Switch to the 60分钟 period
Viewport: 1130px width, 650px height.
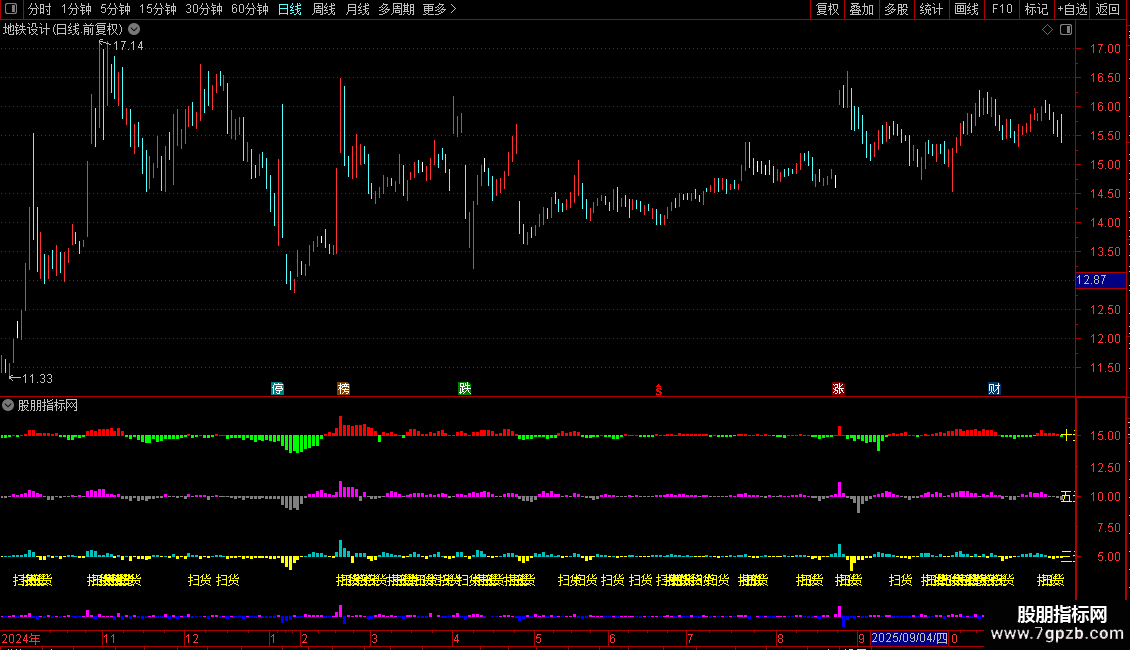tap(250, 9)
